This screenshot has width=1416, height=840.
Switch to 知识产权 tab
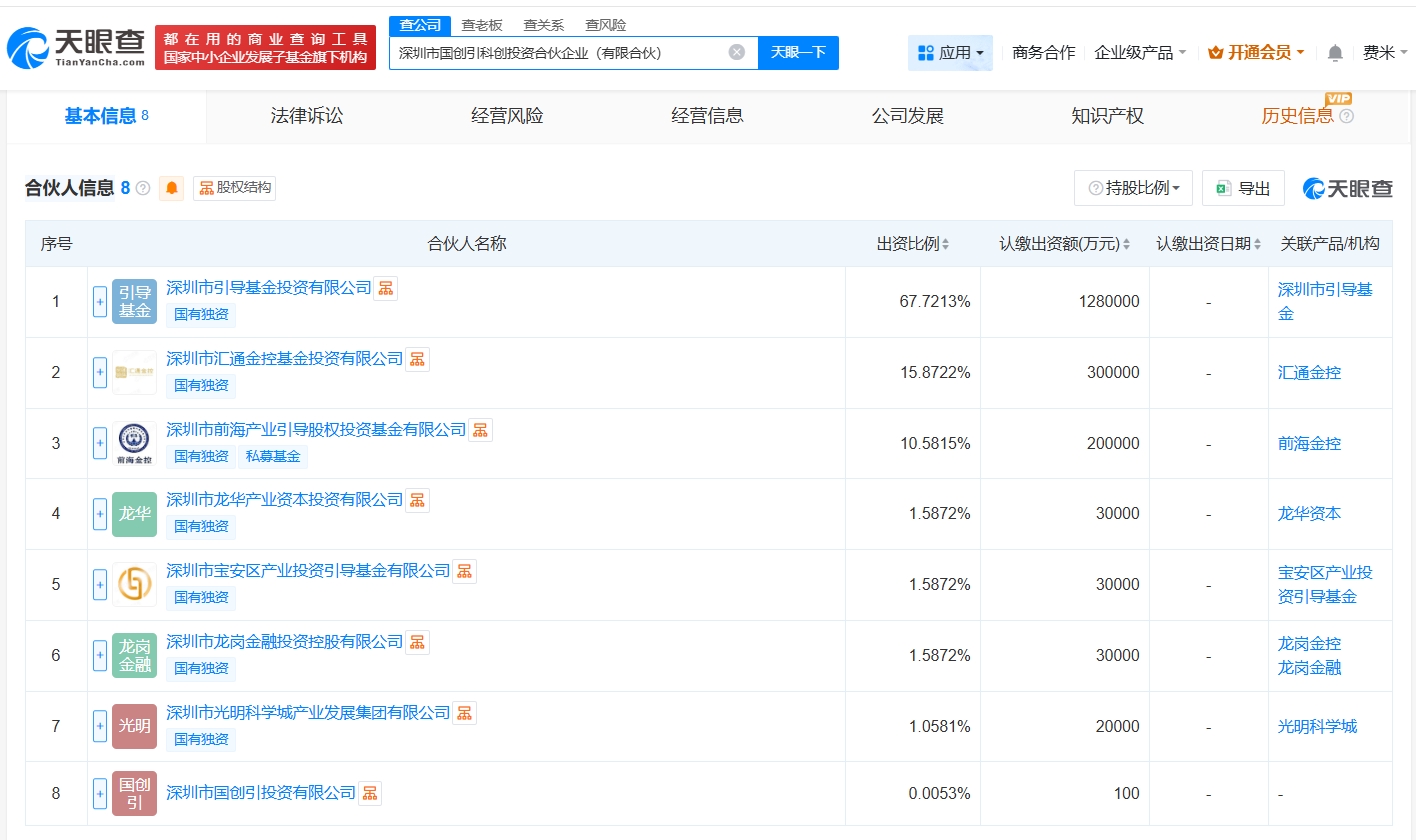[1107, 116]
